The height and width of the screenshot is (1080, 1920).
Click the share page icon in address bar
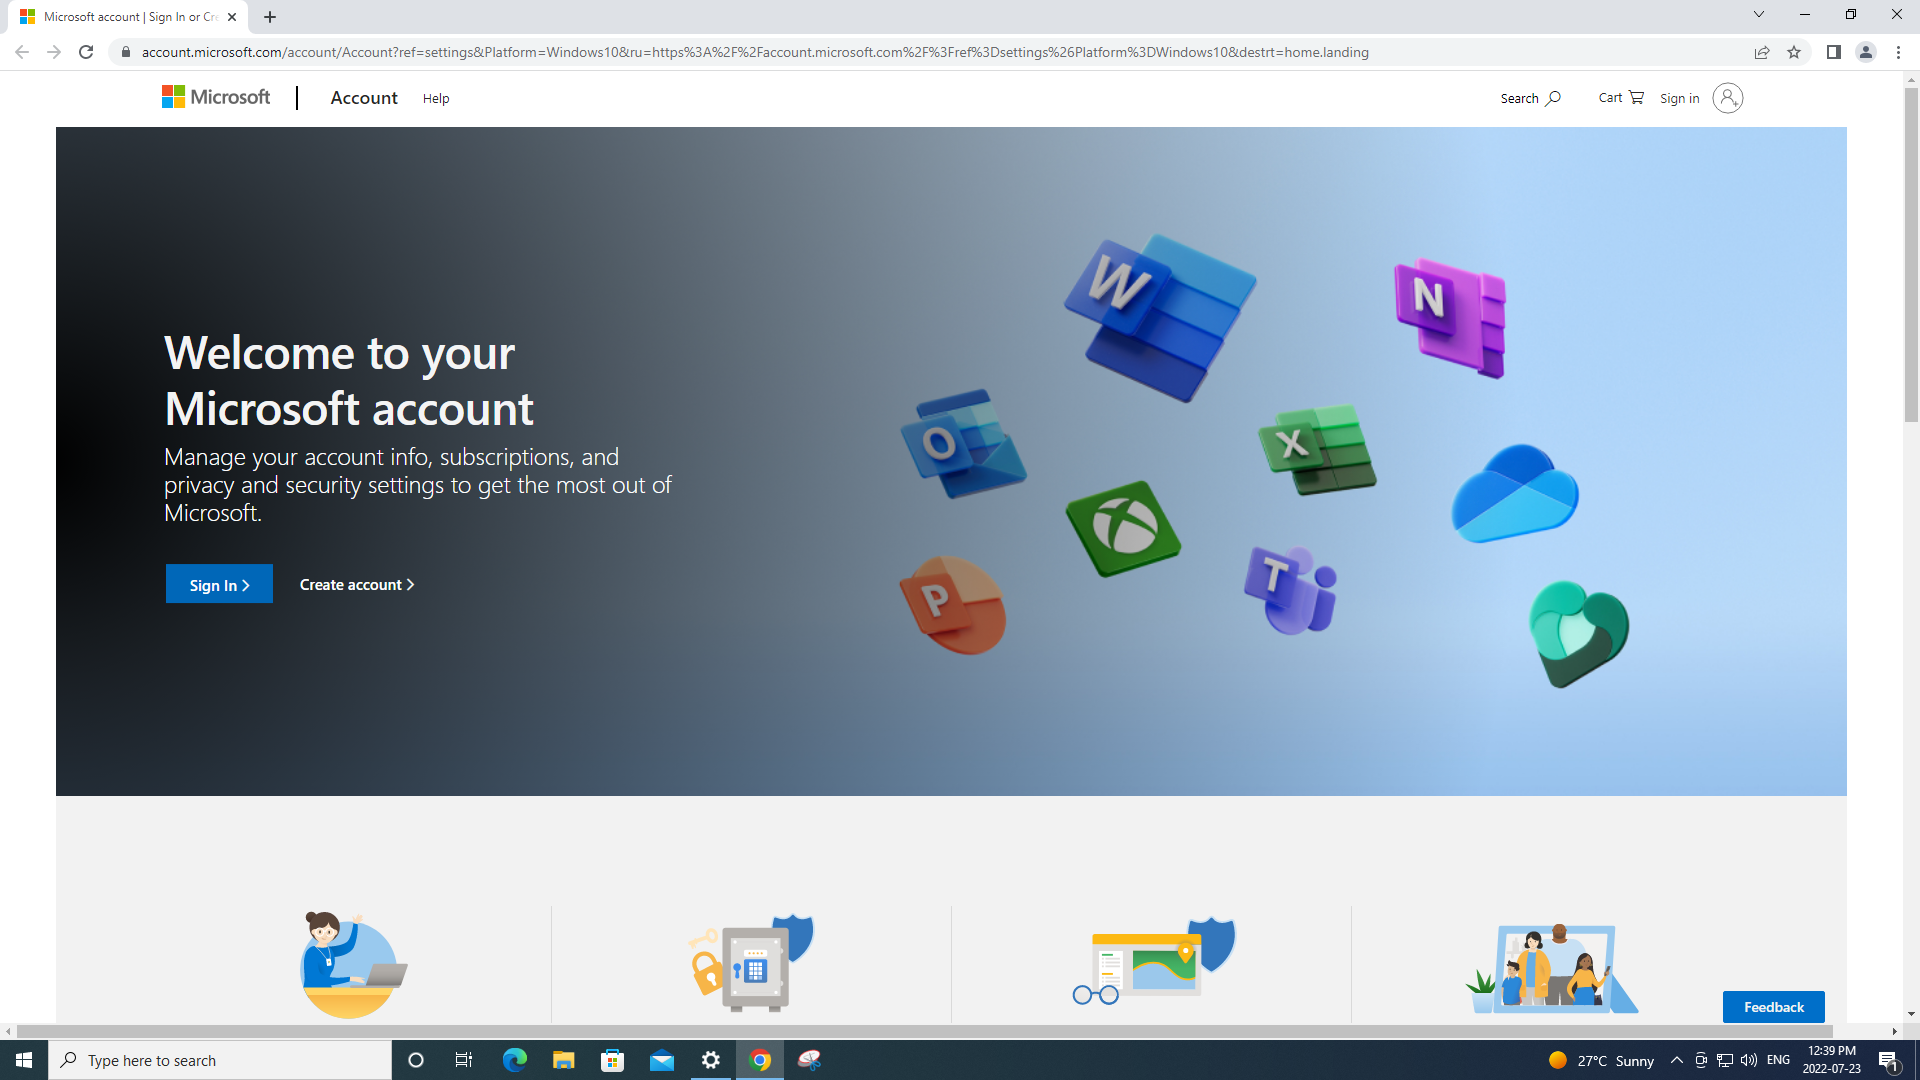coord(1761,52)
